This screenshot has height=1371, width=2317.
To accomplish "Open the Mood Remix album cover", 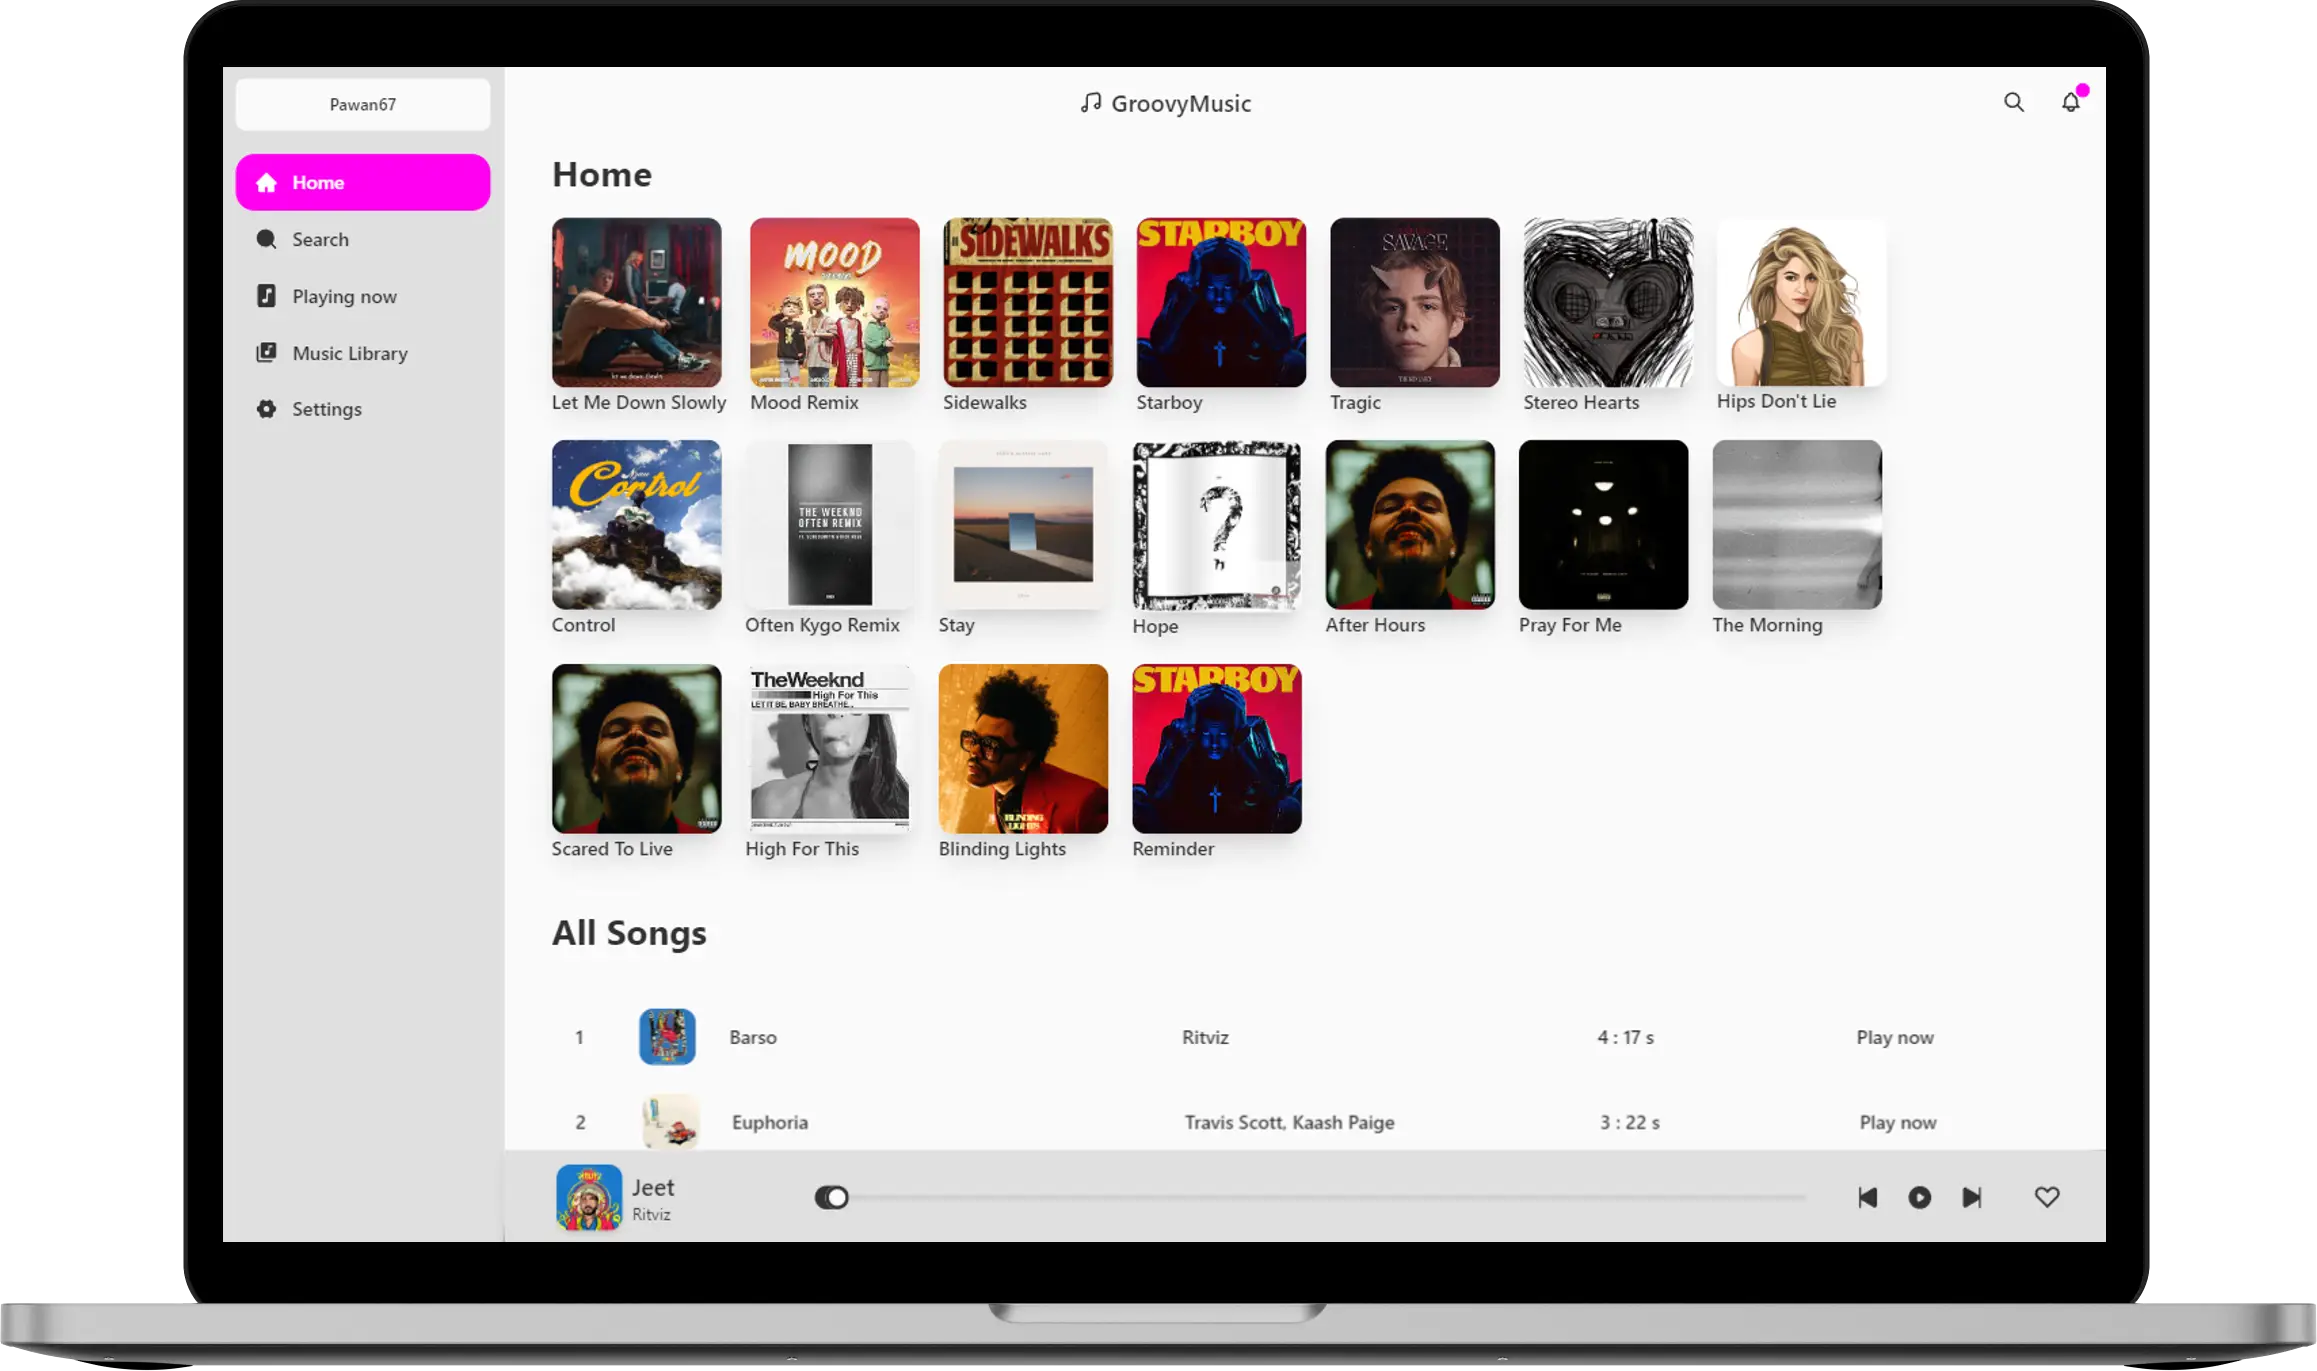I will point(834,302).
